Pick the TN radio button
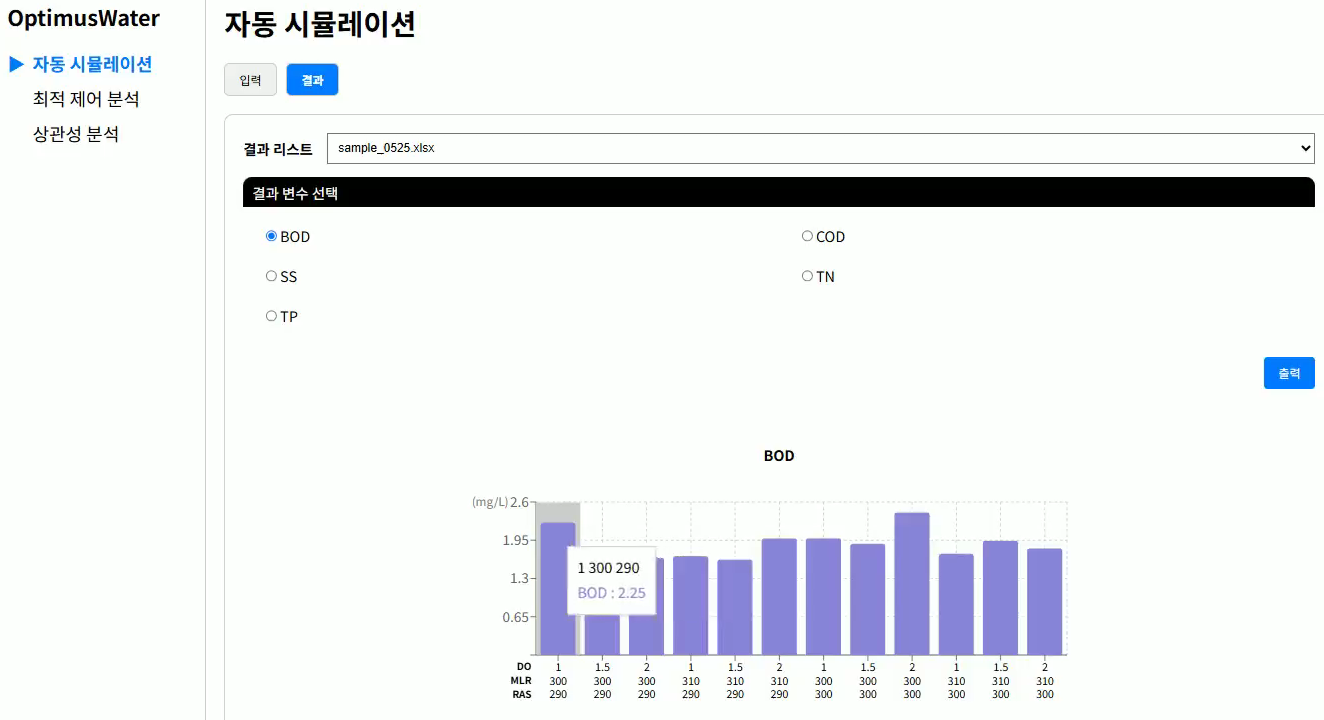The image size is (1324, 720). tap(807, 277)
